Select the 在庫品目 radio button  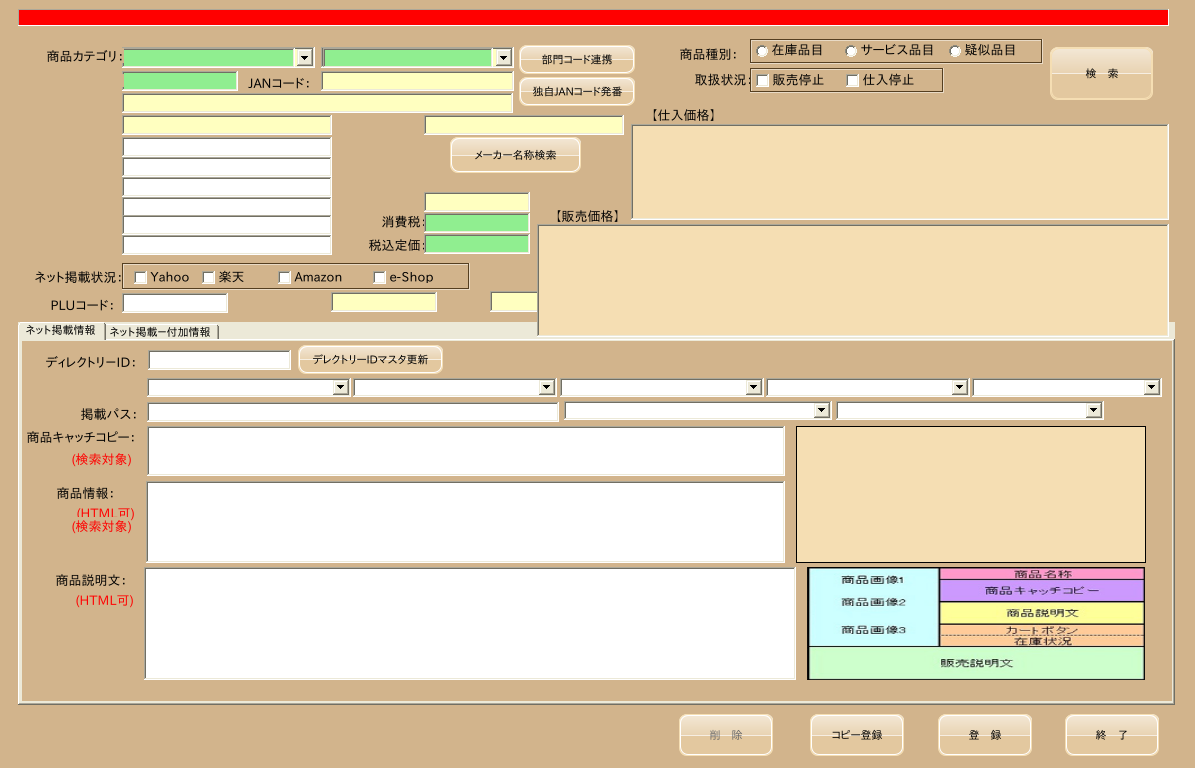(x=761, y=51)
